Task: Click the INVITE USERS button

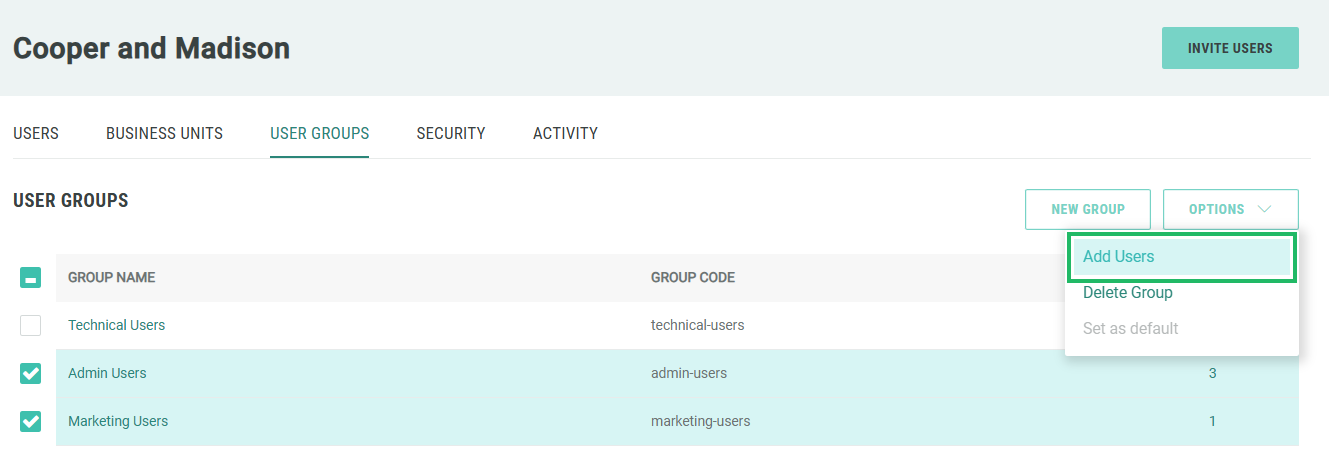Action: tap(1229, 48)
